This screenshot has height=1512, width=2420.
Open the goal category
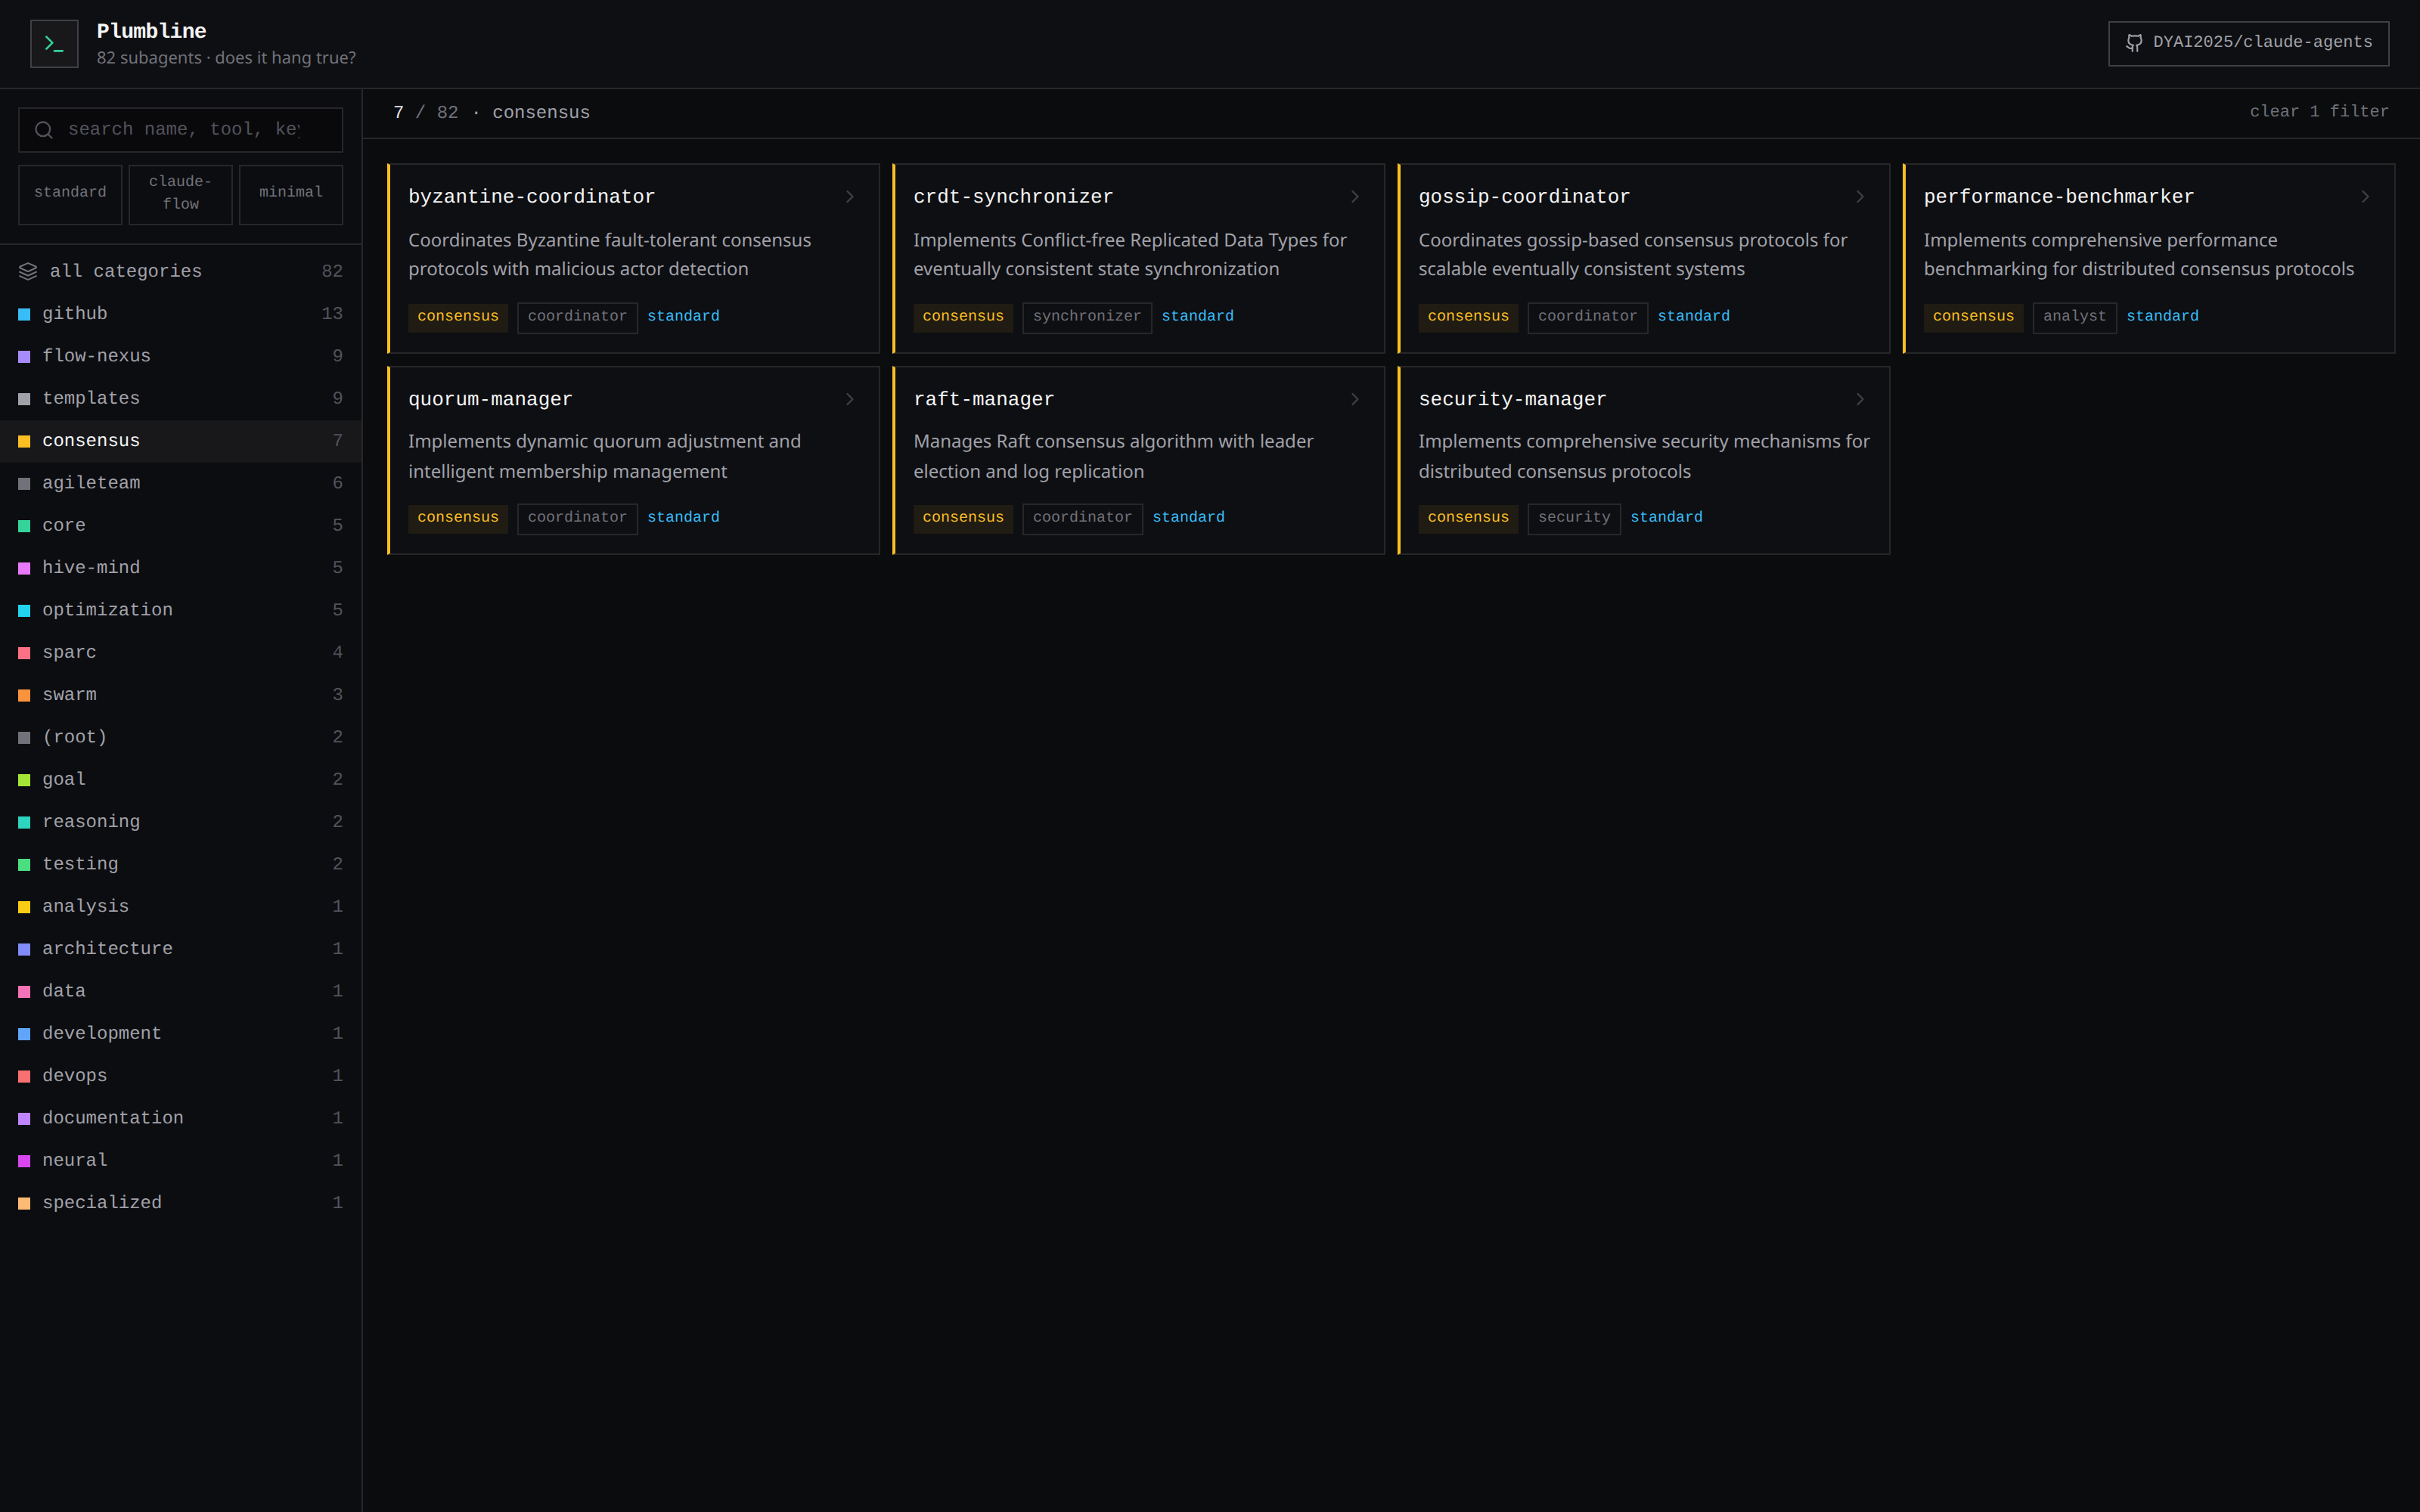[x=181, y=779]
